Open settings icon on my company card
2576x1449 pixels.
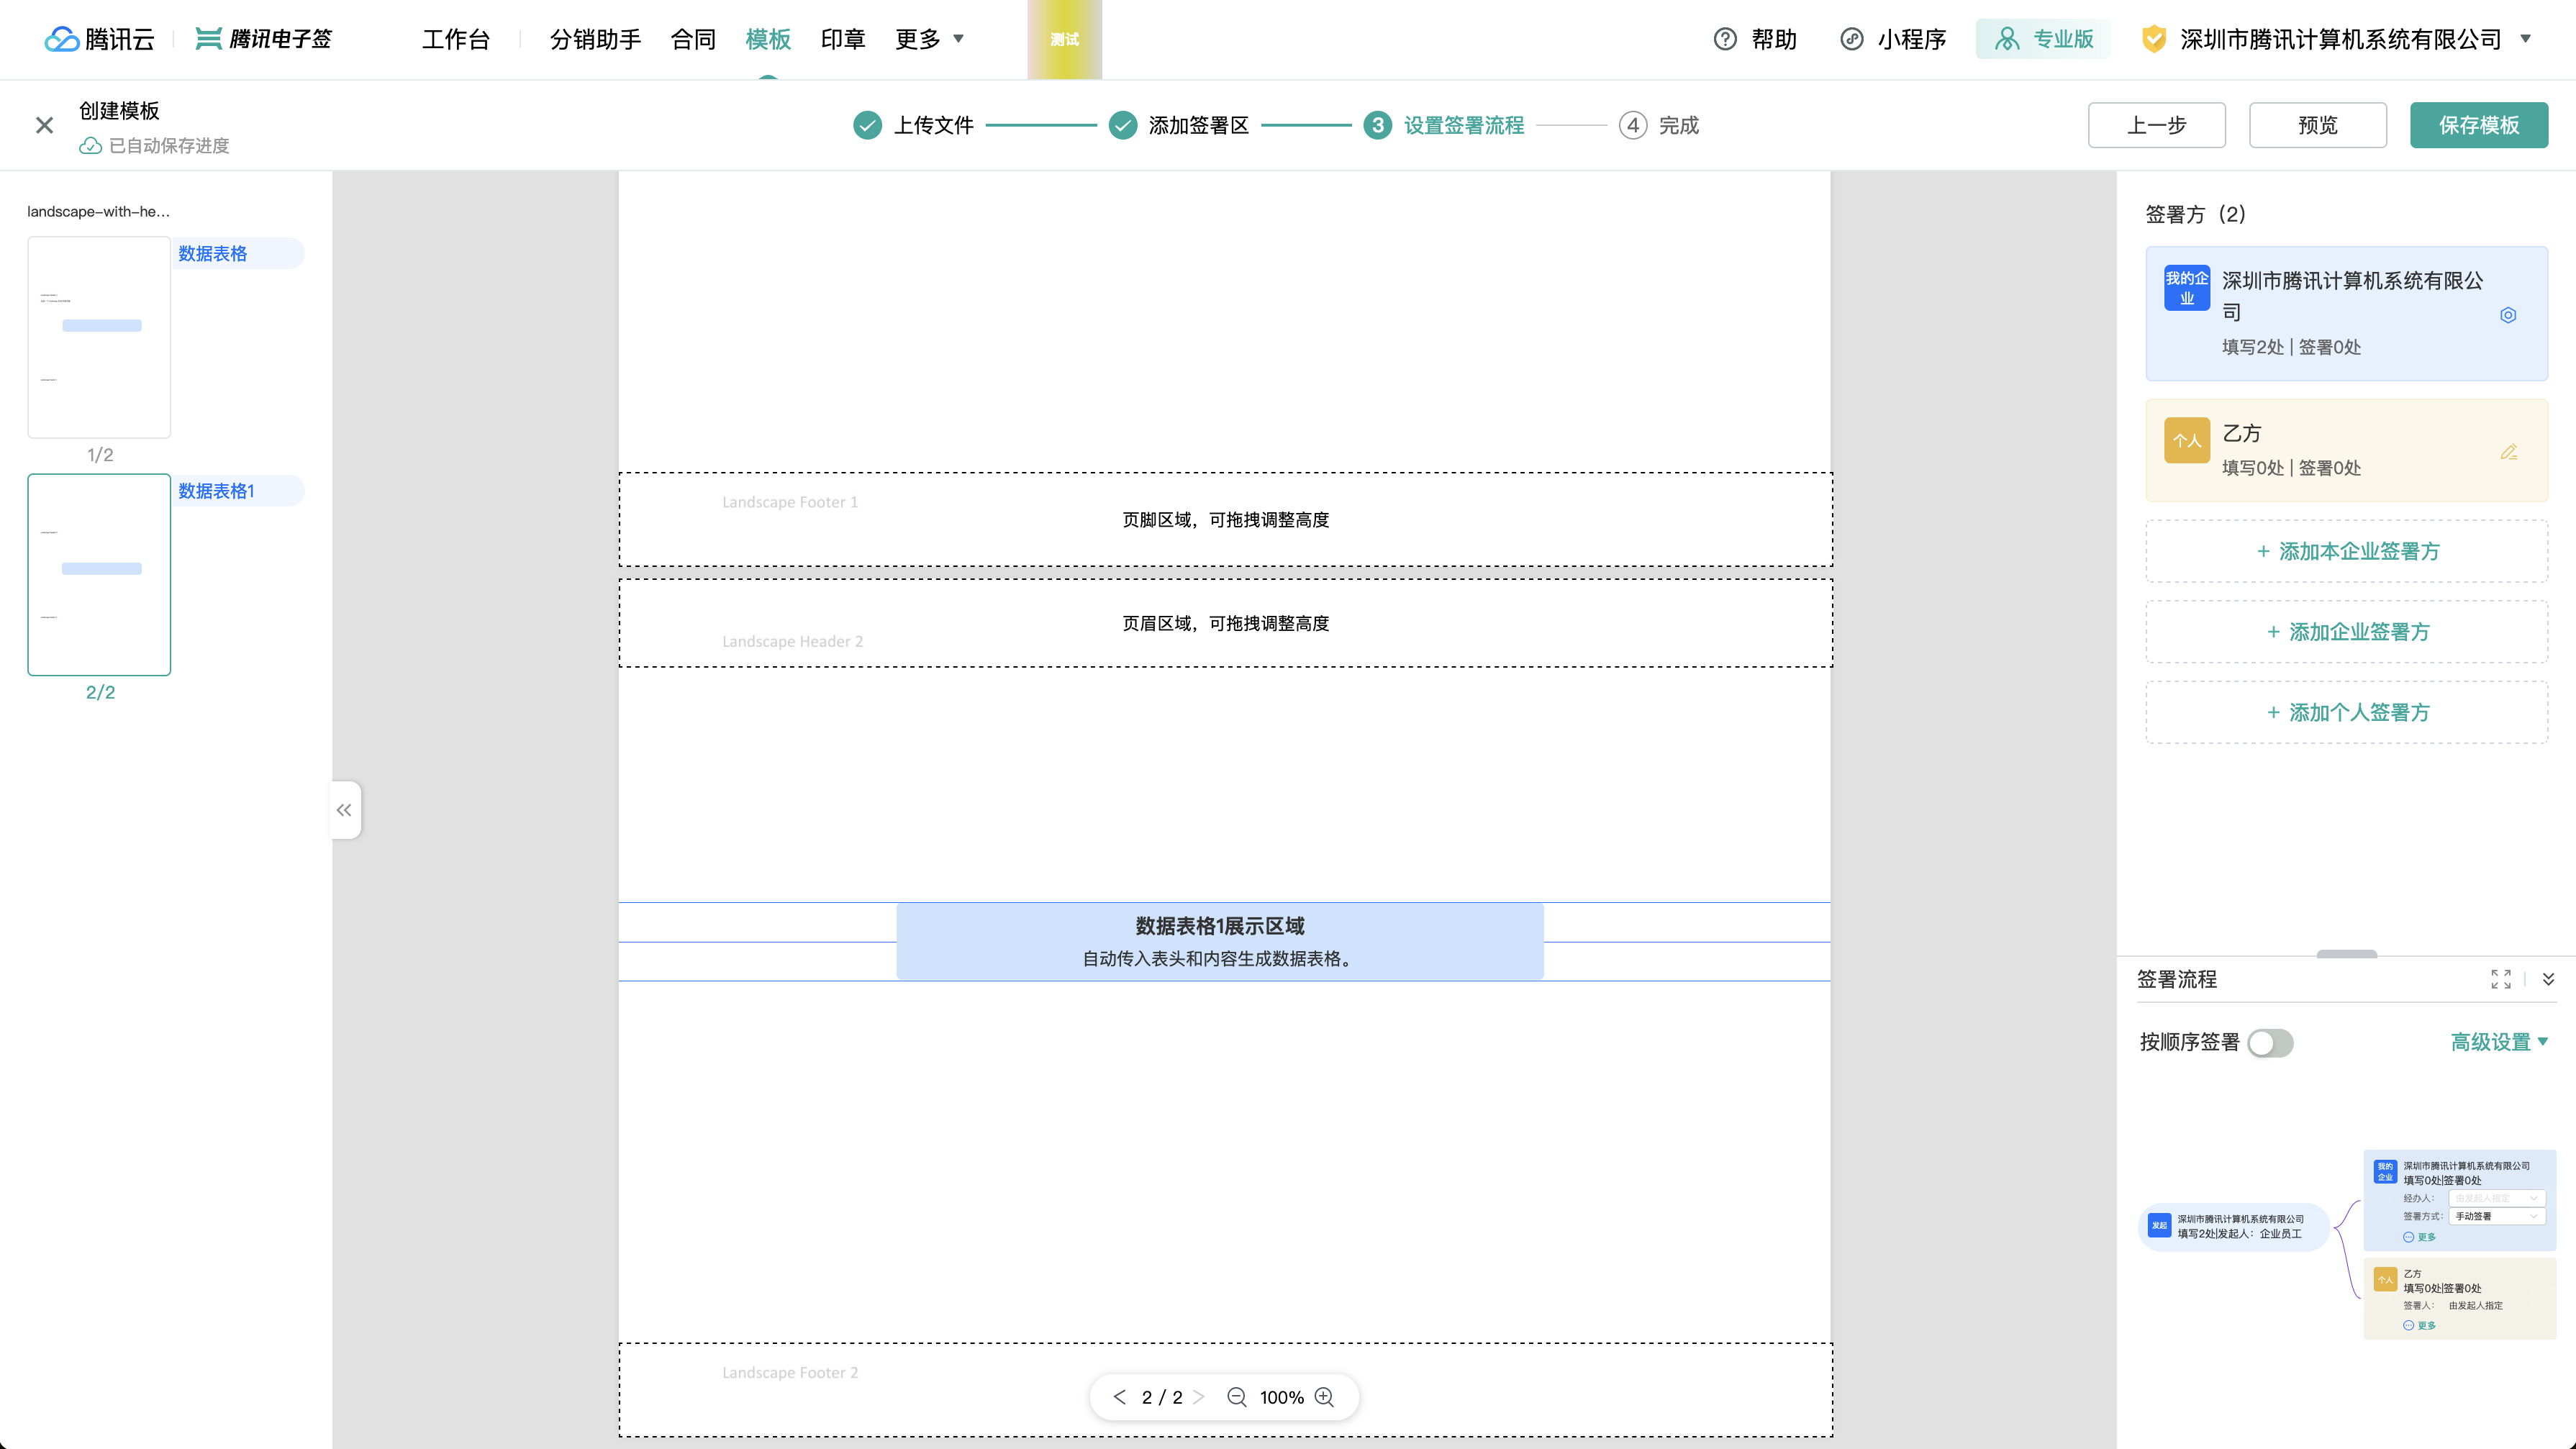tap(2508, 315)
